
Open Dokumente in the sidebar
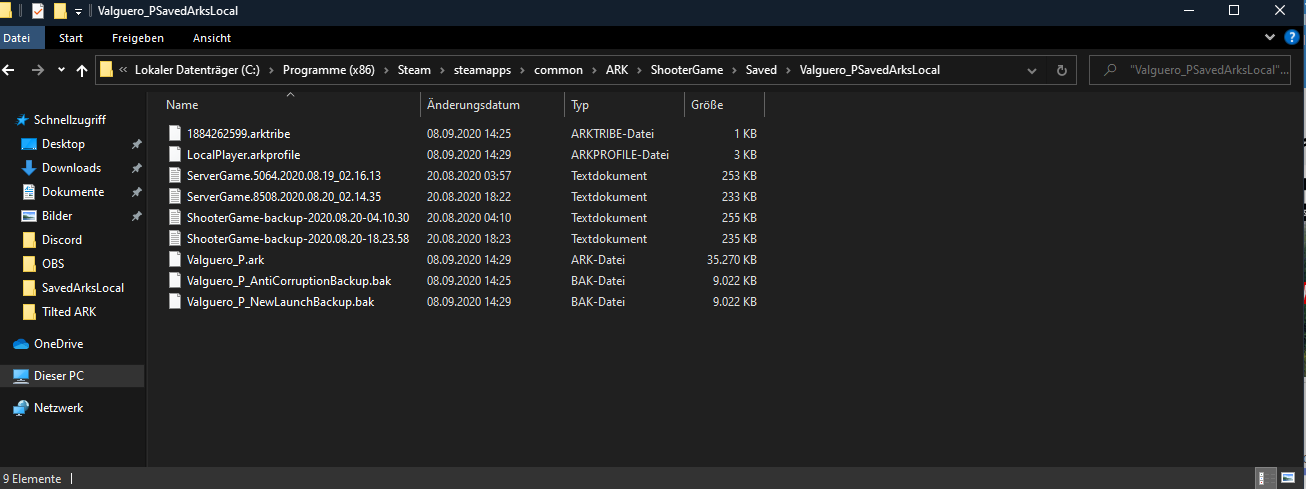pyautogui.click(x=73, y=192)
